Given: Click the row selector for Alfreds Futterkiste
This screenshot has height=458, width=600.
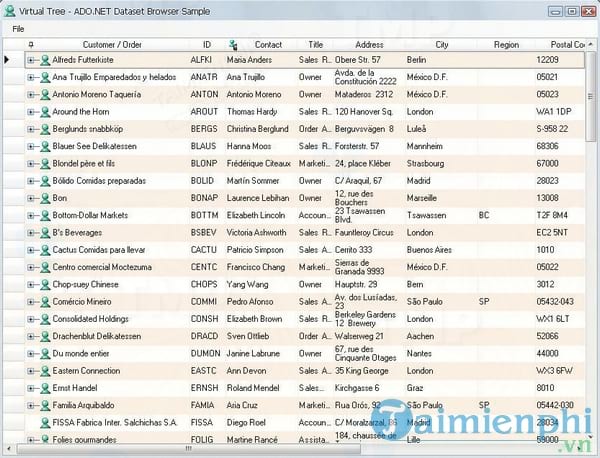Looking at the screenshot, I should click(x=9, y=60).
